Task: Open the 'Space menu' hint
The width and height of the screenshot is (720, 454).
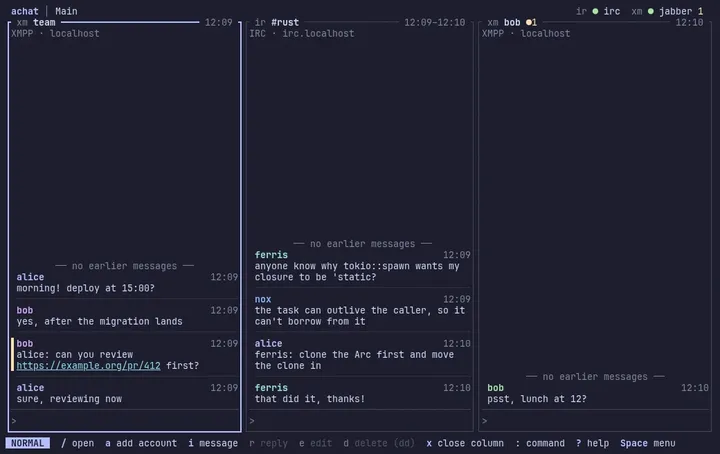Action: click(648, 443)
